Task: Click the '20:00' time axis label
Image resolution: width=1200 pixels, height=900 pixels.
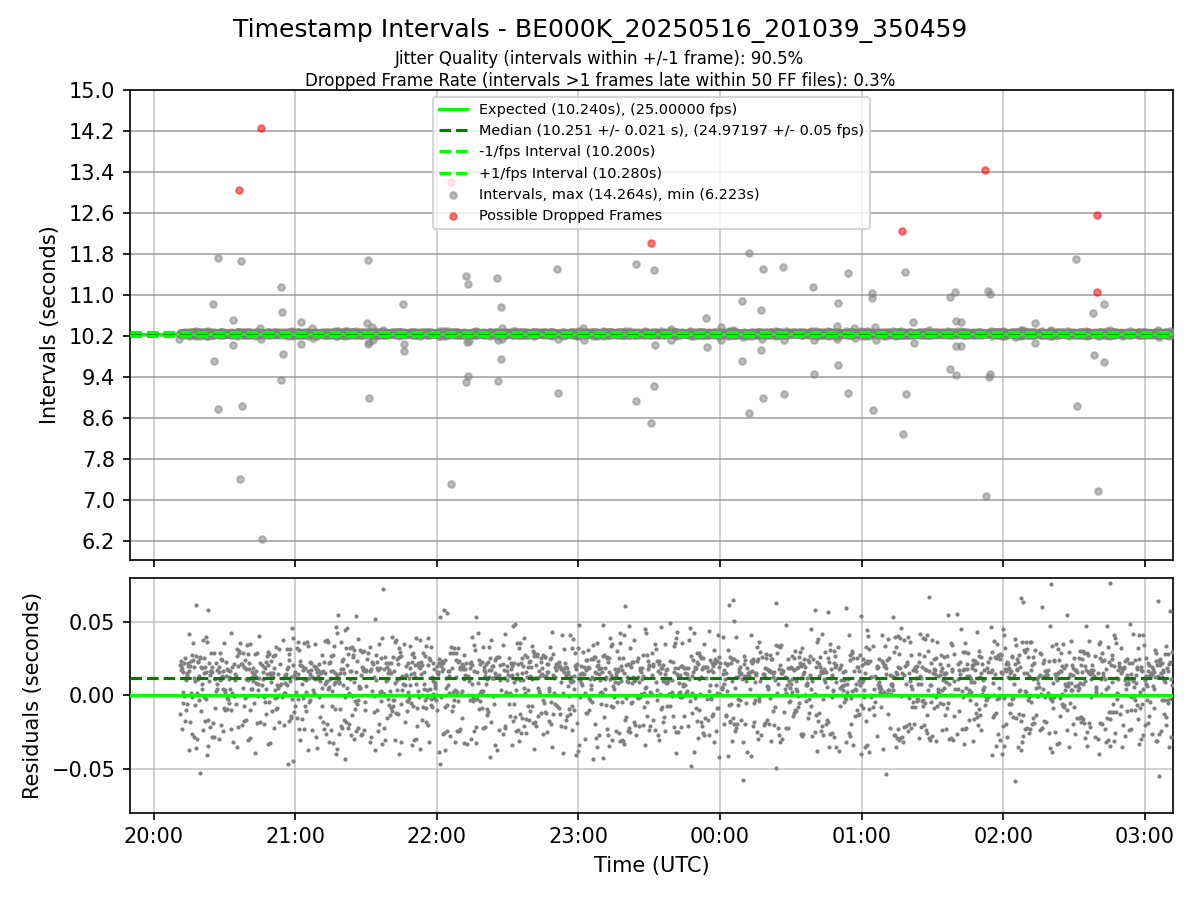Action: coord(154,835)
